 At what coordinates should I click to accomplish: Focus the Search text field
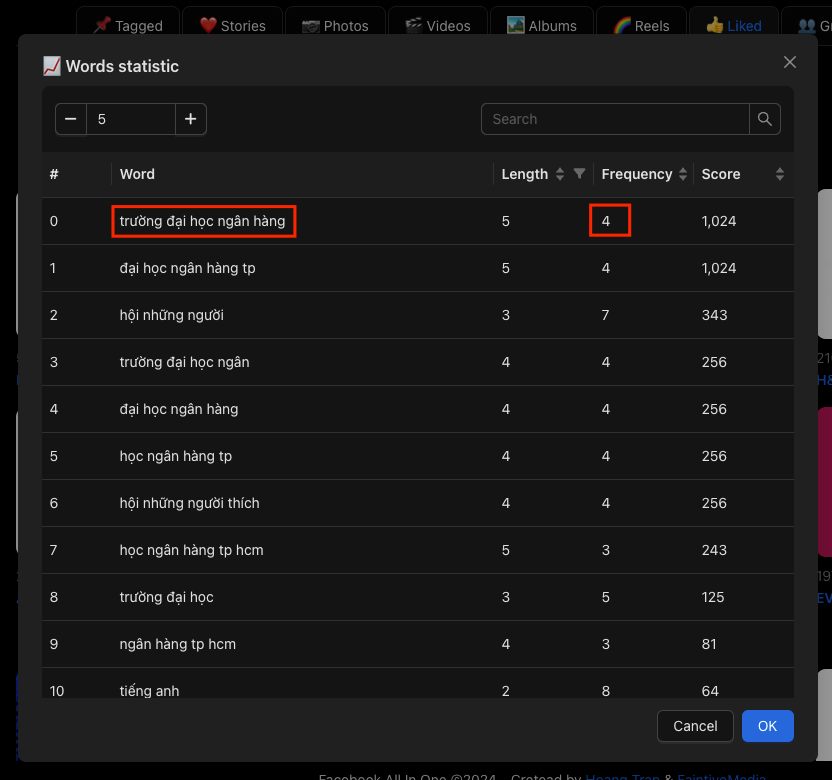[x=615, y=119]
